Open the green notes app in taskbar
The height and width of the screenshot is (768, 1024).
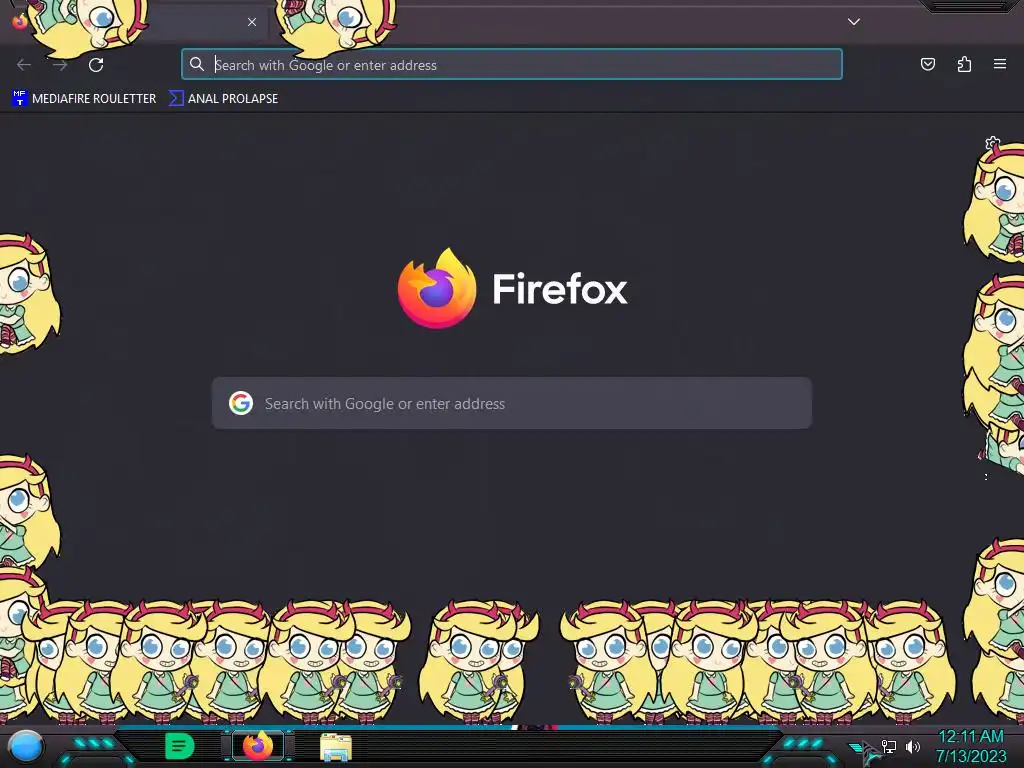point(180,746)
